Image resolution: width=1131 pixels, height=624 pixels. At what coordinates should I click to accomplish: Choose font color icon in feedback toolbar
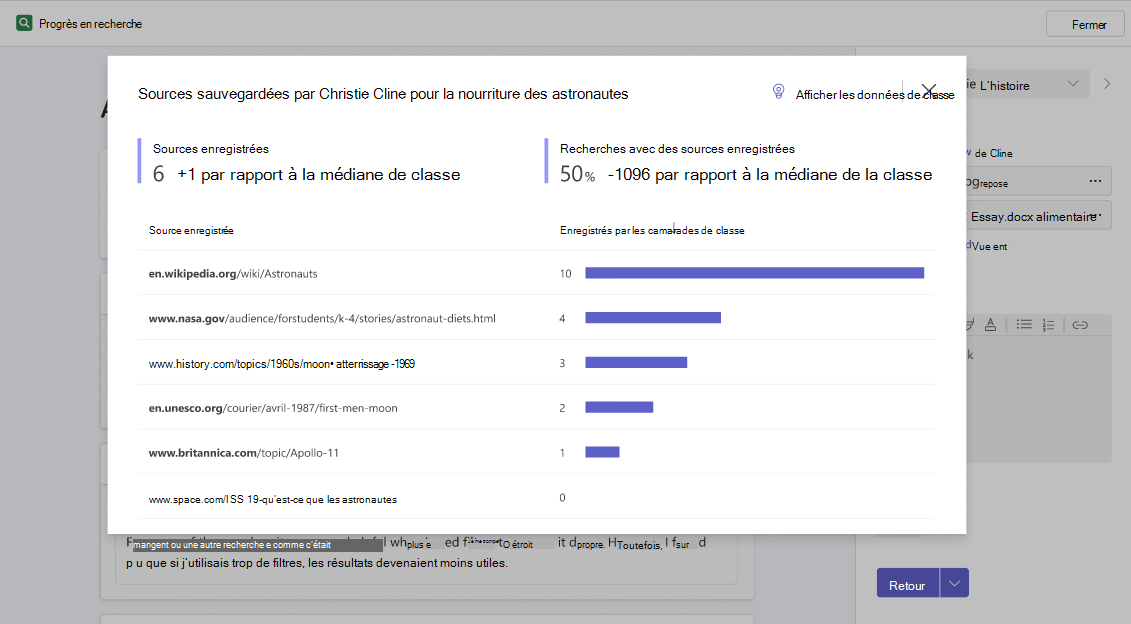[x=990, y=325]
